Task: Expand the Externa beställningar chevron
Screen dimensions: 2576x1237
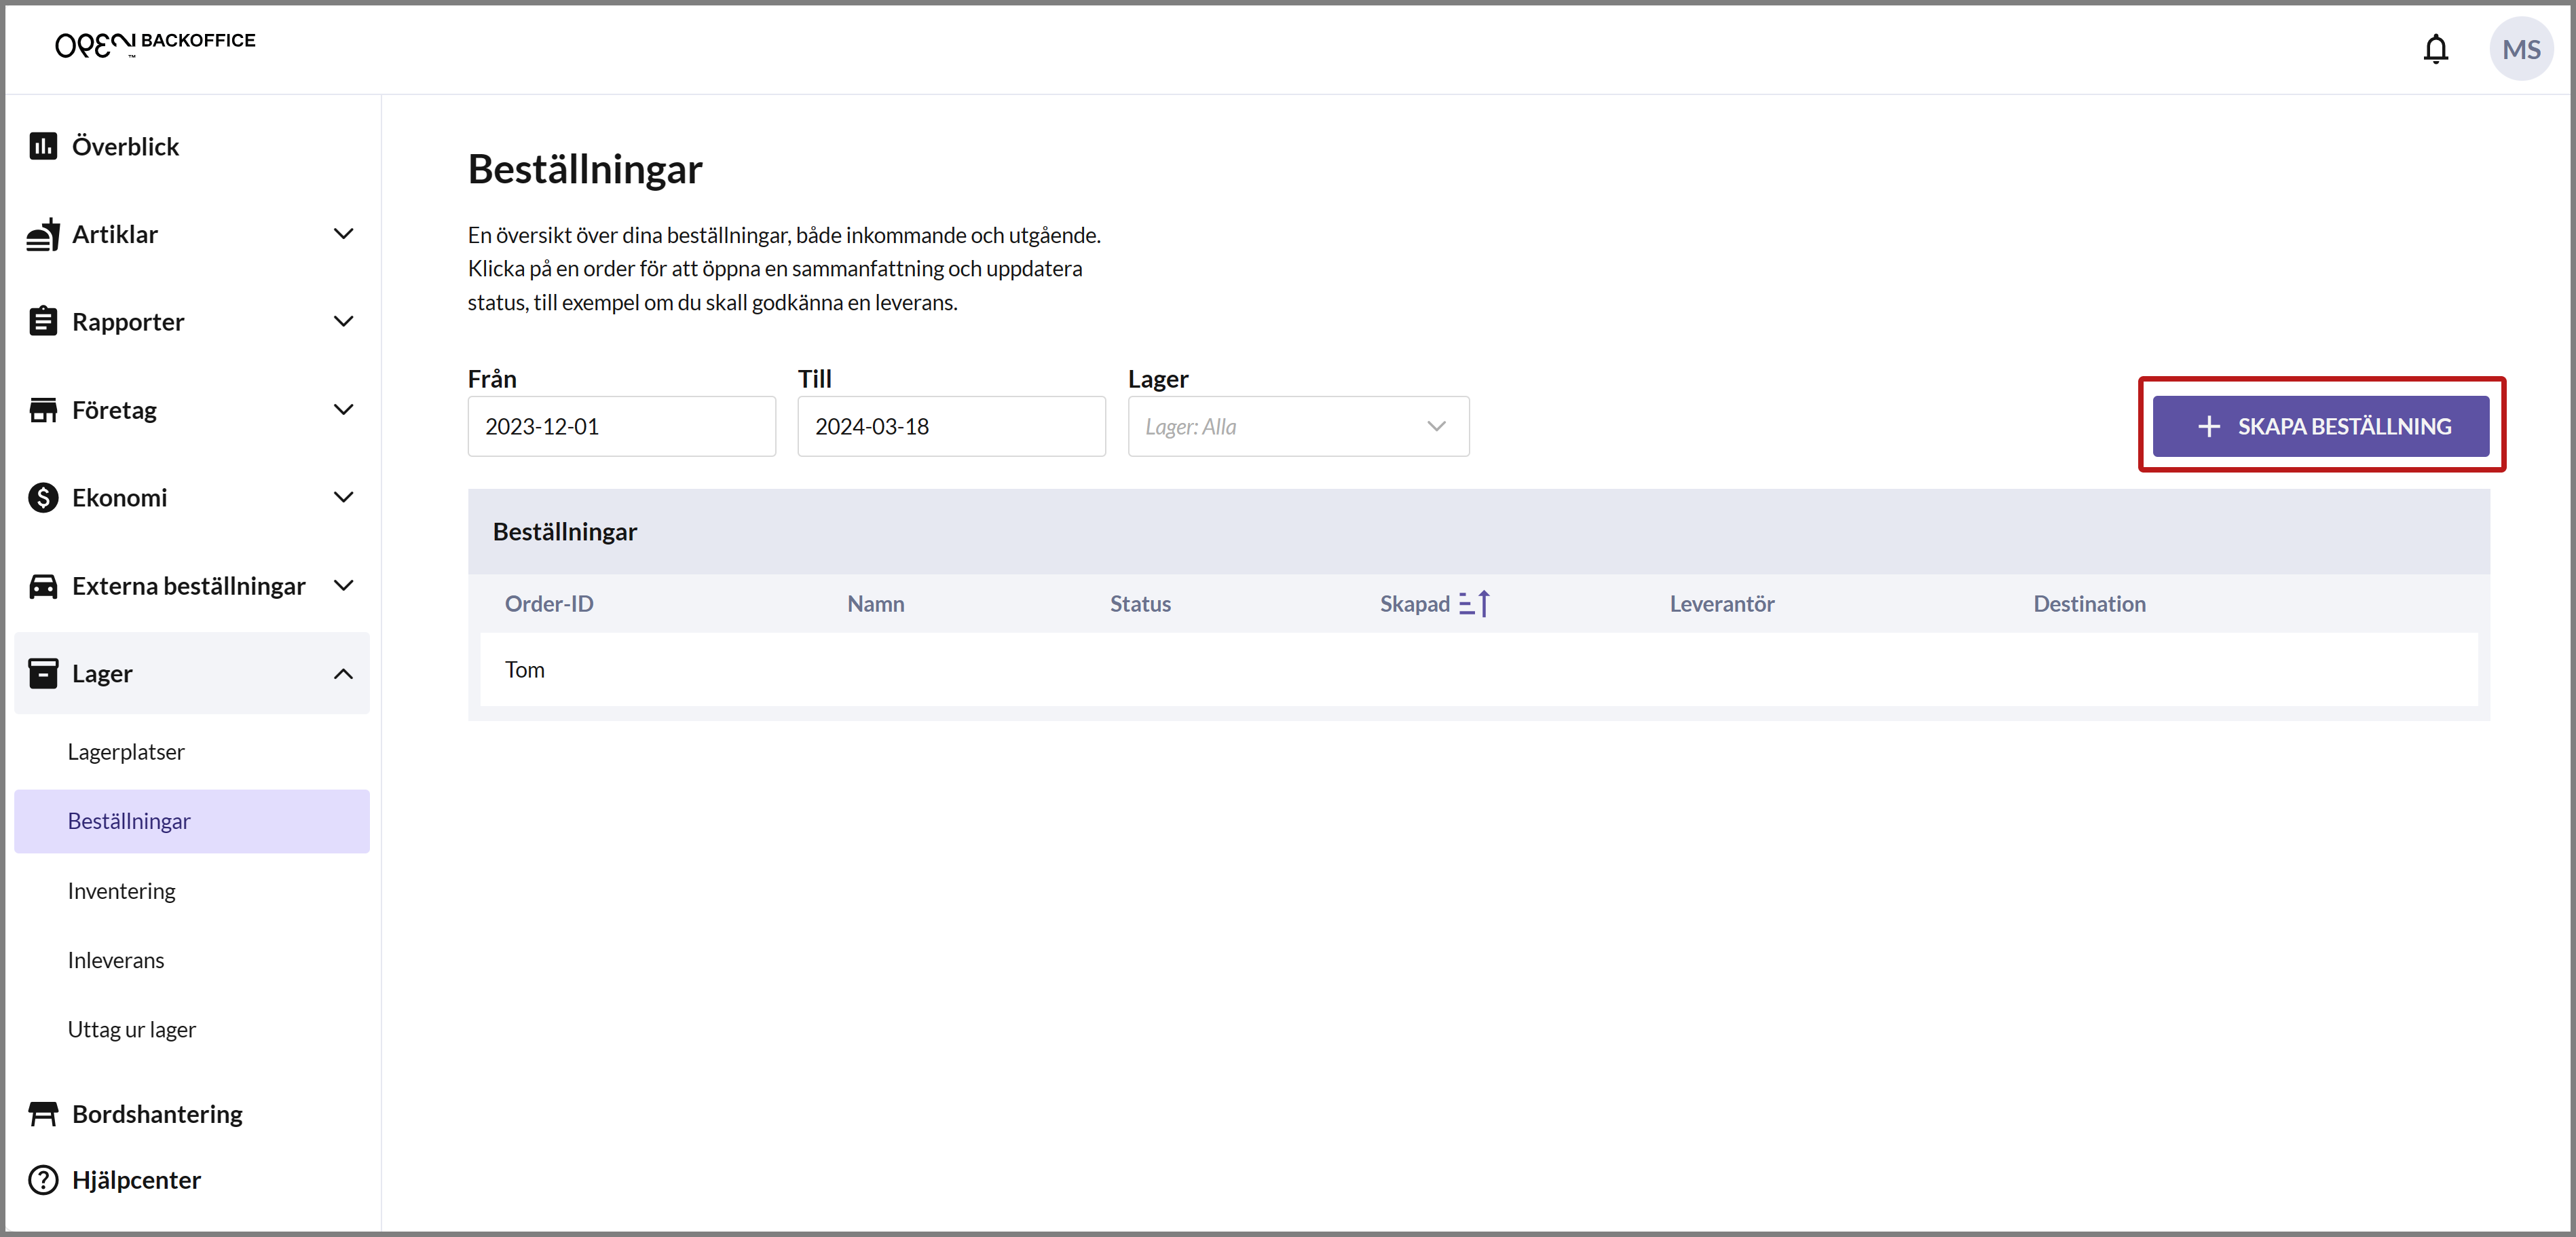Action: [343, 585]
